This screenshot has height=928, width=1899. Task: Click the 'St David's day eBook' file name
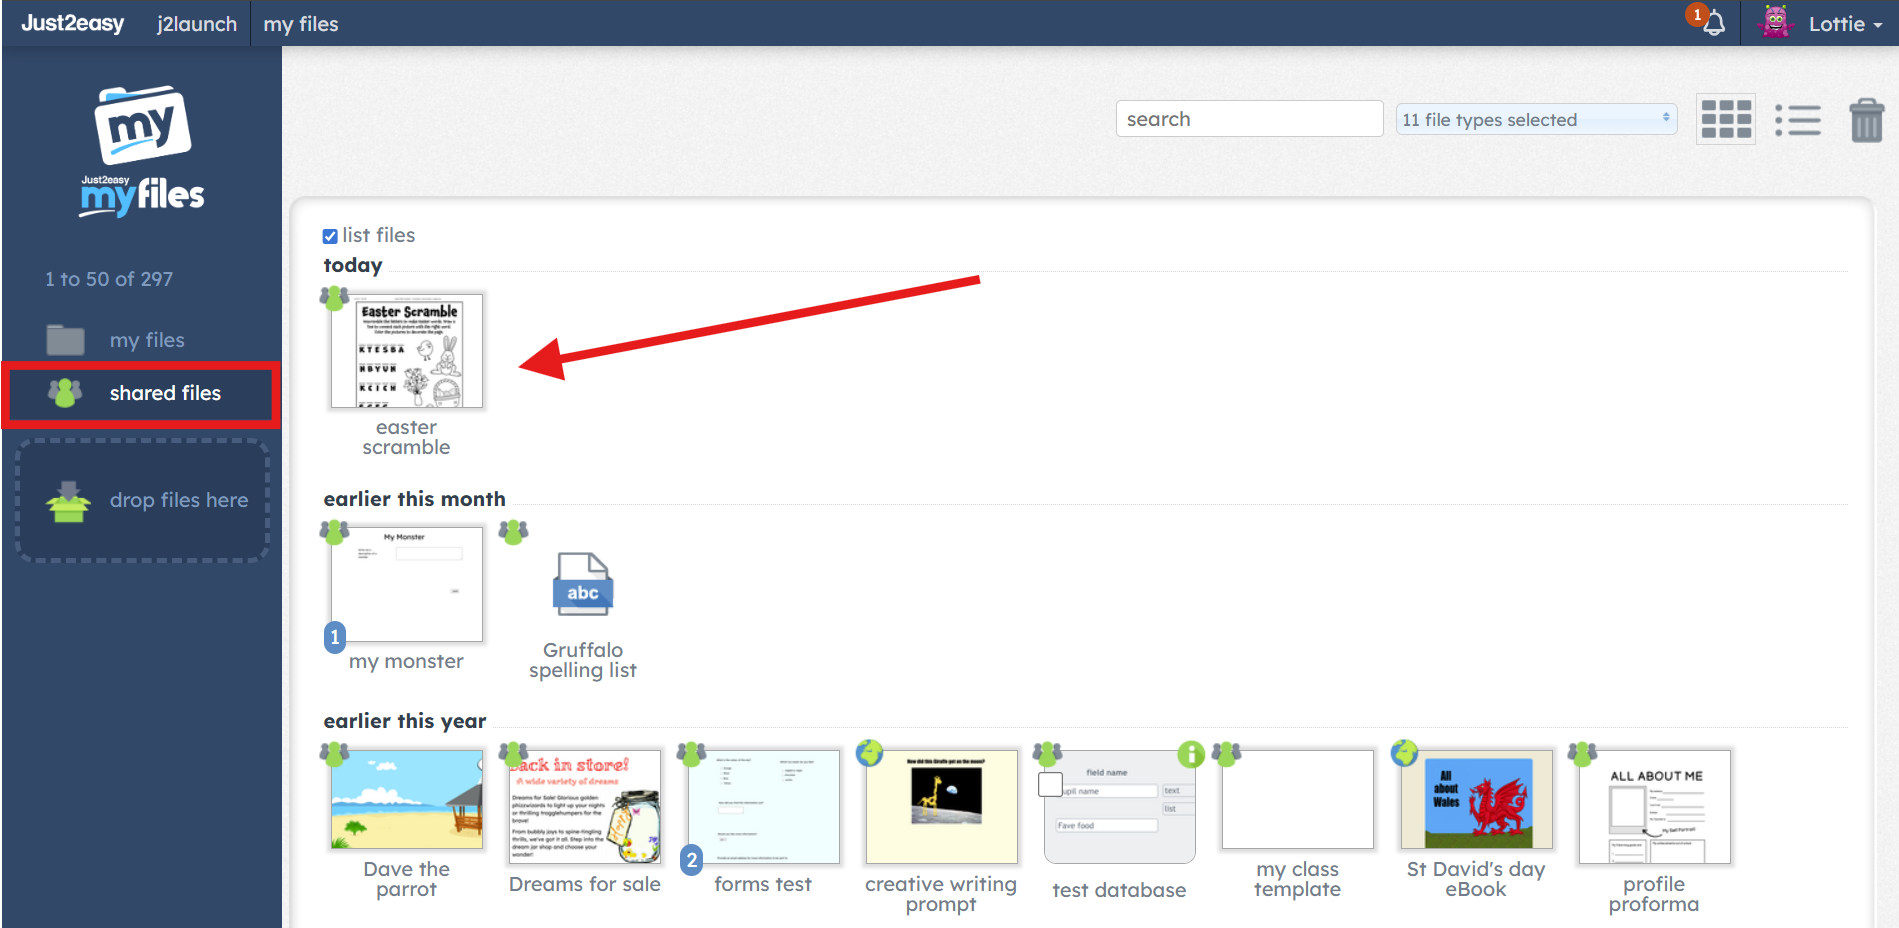(x=1476, y=879)
